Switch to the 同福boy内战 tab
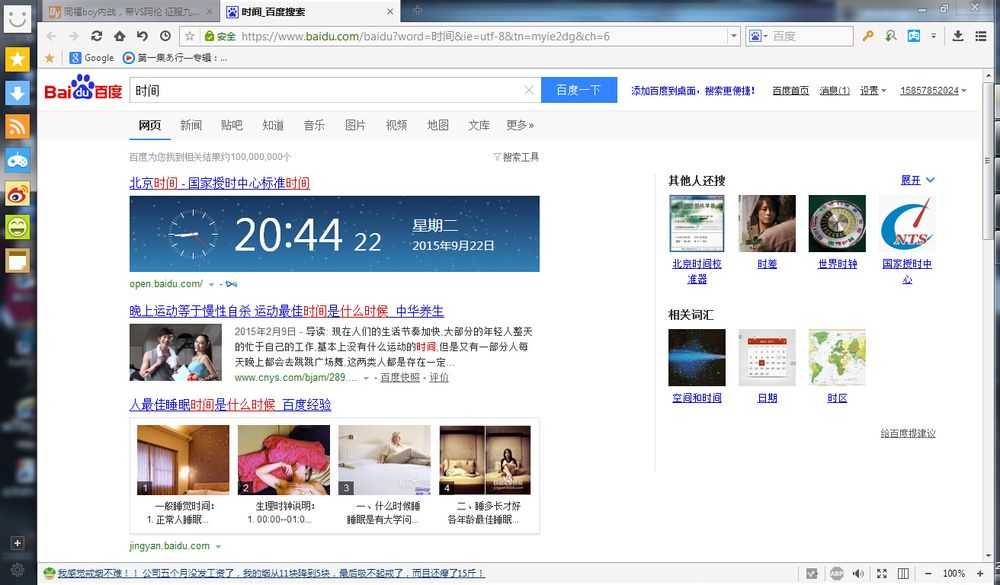 click(x=132, y=11)
